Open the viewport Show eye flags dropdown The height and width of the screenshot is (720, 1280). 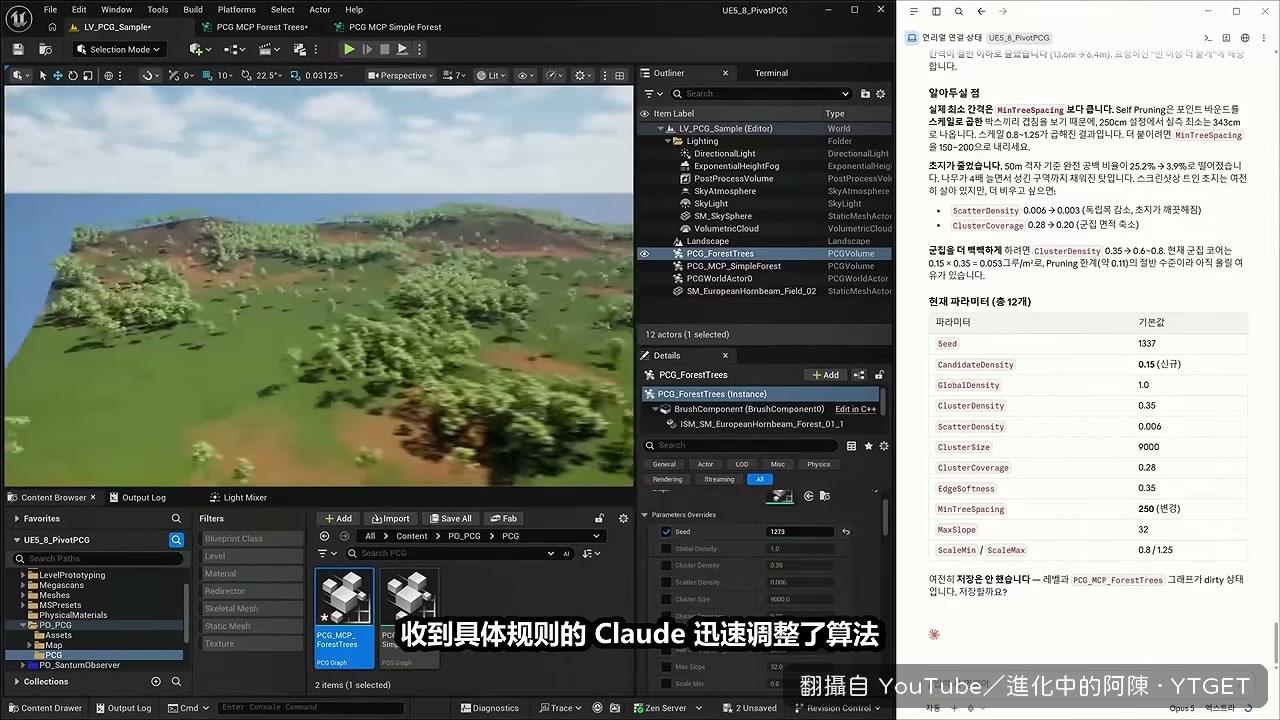526,75
